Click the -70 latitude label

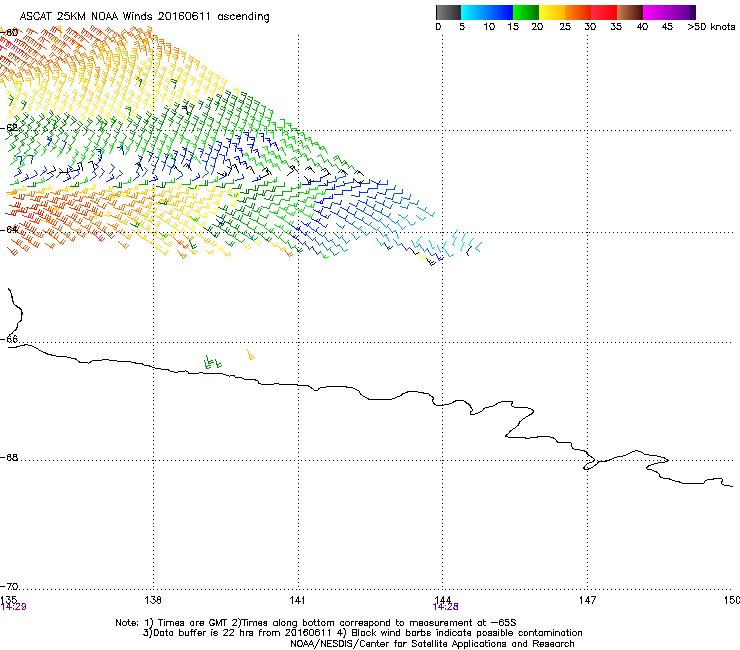coord(10,586)
